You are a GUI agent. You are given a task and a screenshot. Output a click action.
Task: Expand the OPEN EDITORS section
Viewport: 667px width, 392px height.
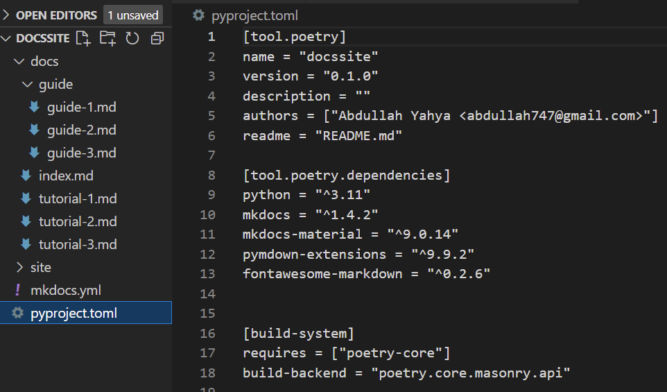tap(6, 15)
